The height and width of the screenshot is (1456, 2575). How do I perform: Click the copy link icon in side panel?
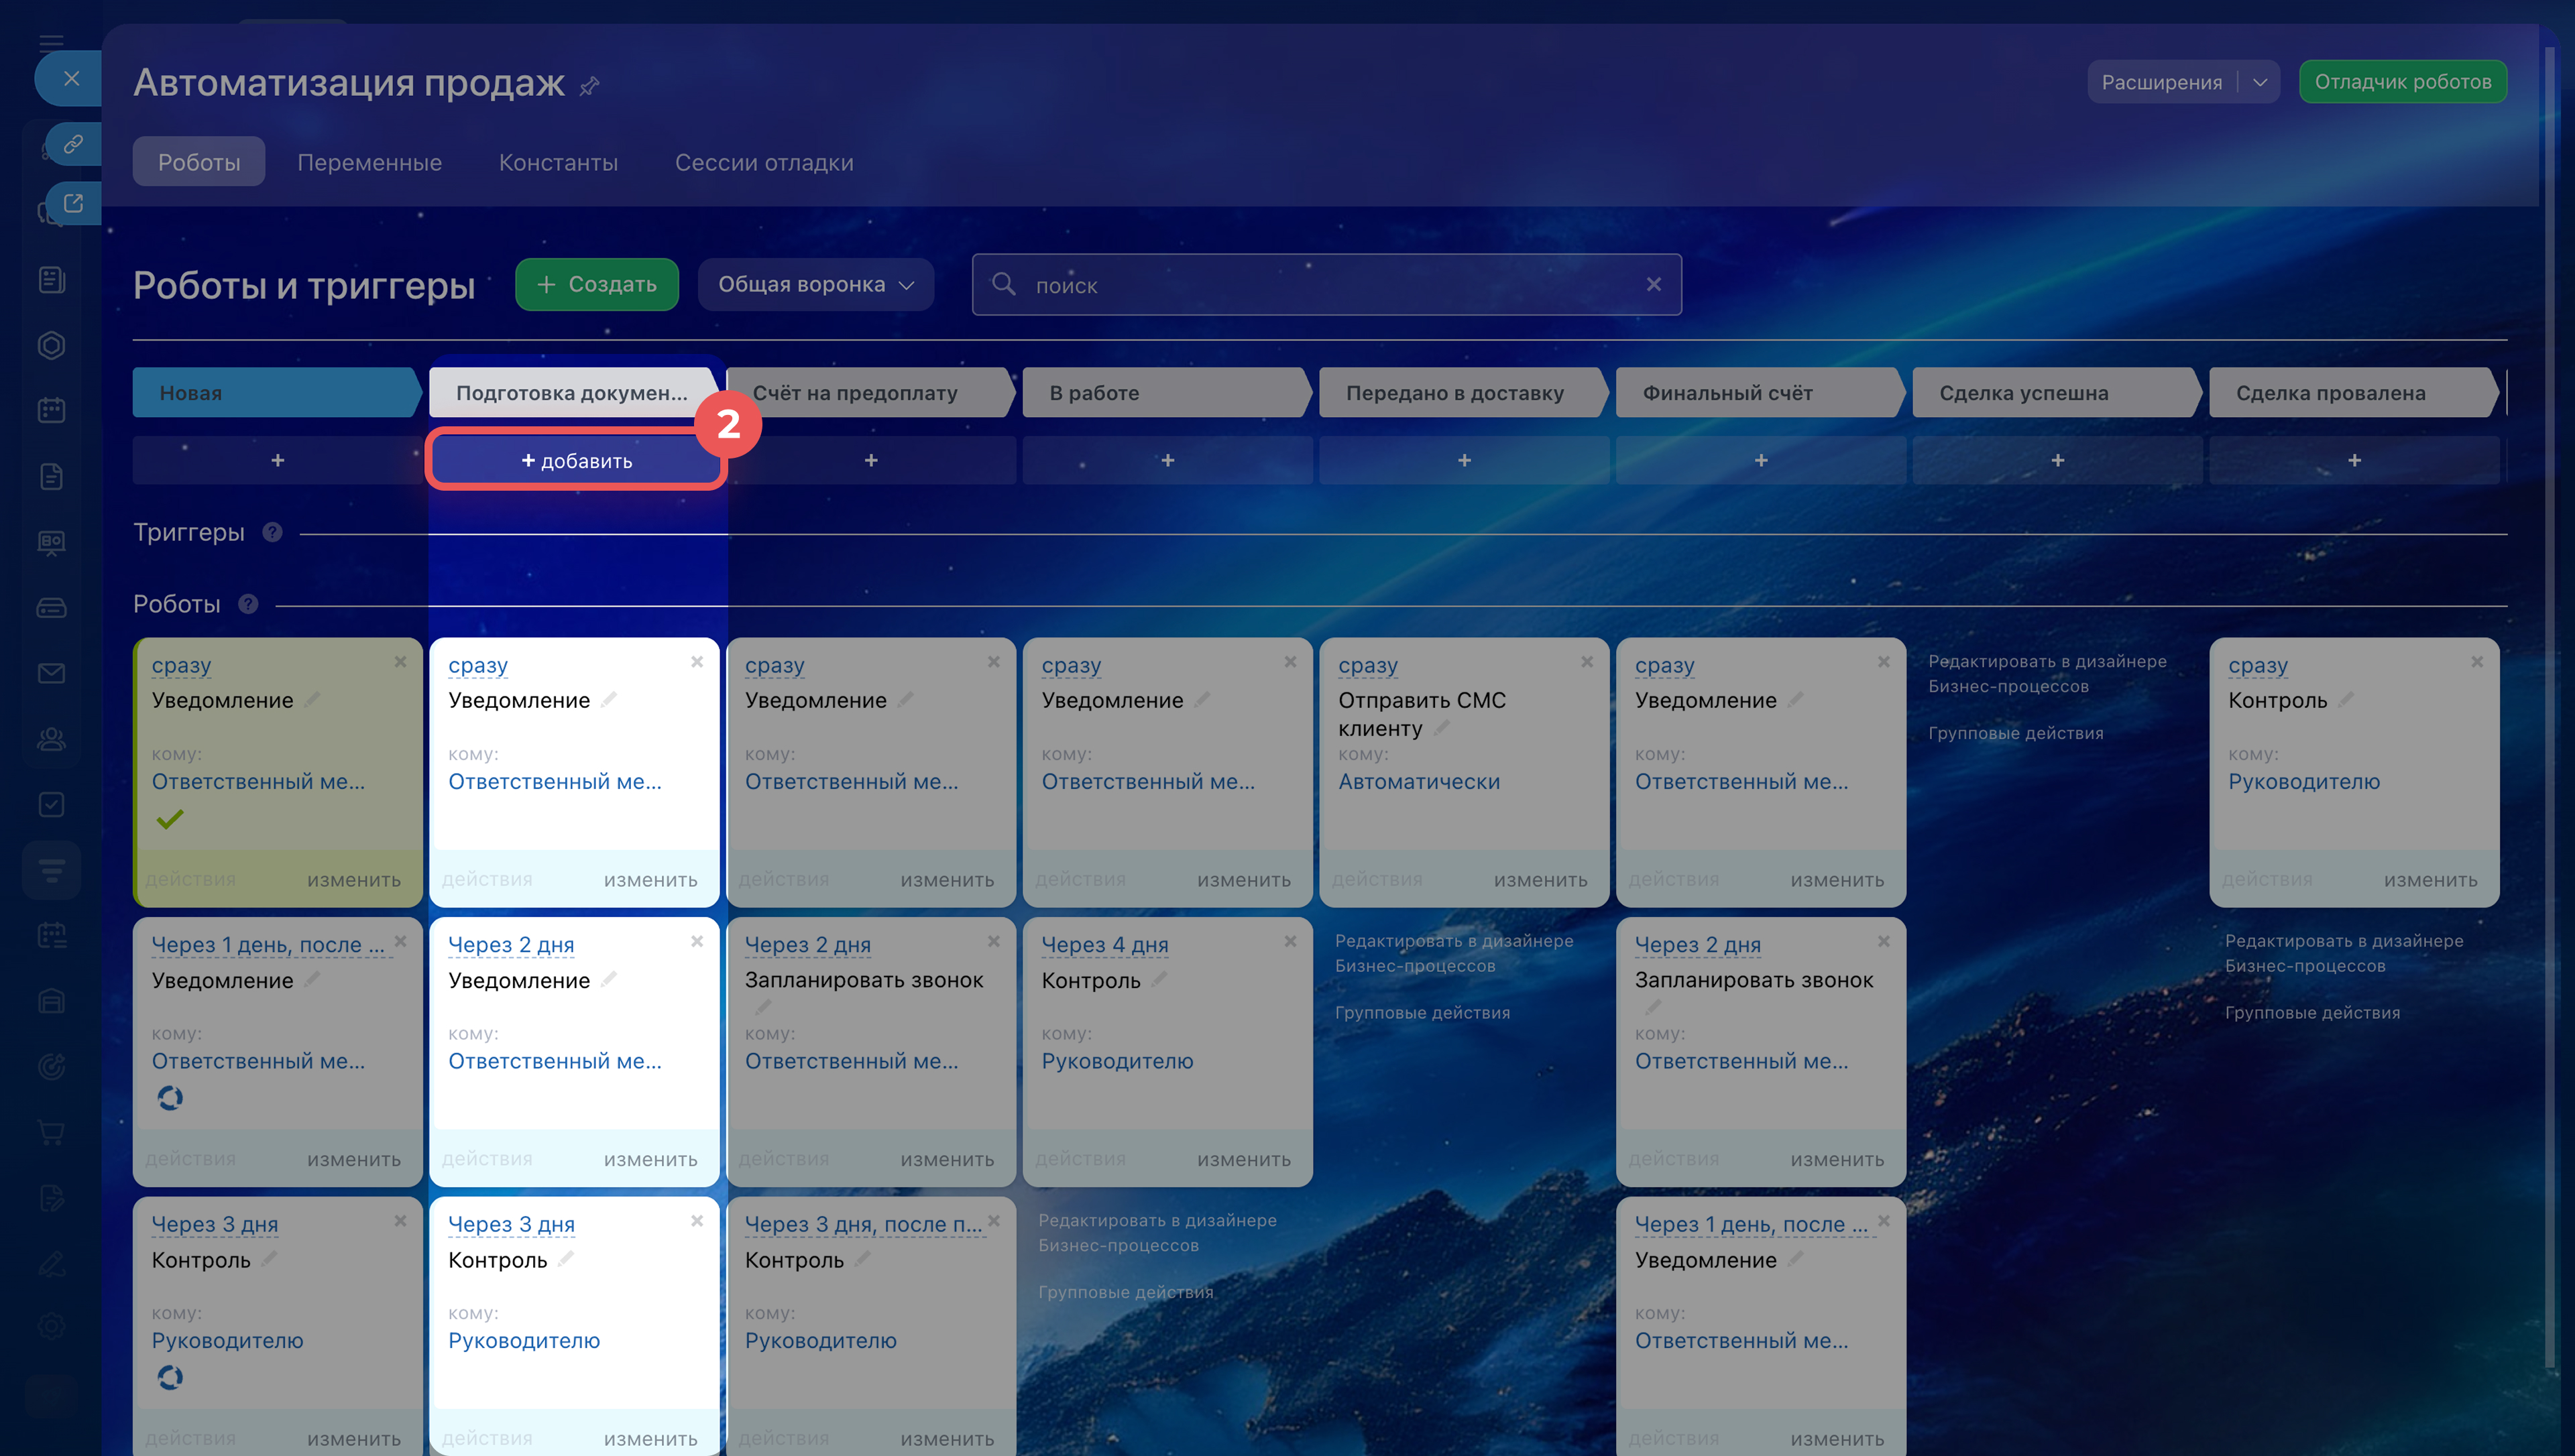click(x=73, y=144)
